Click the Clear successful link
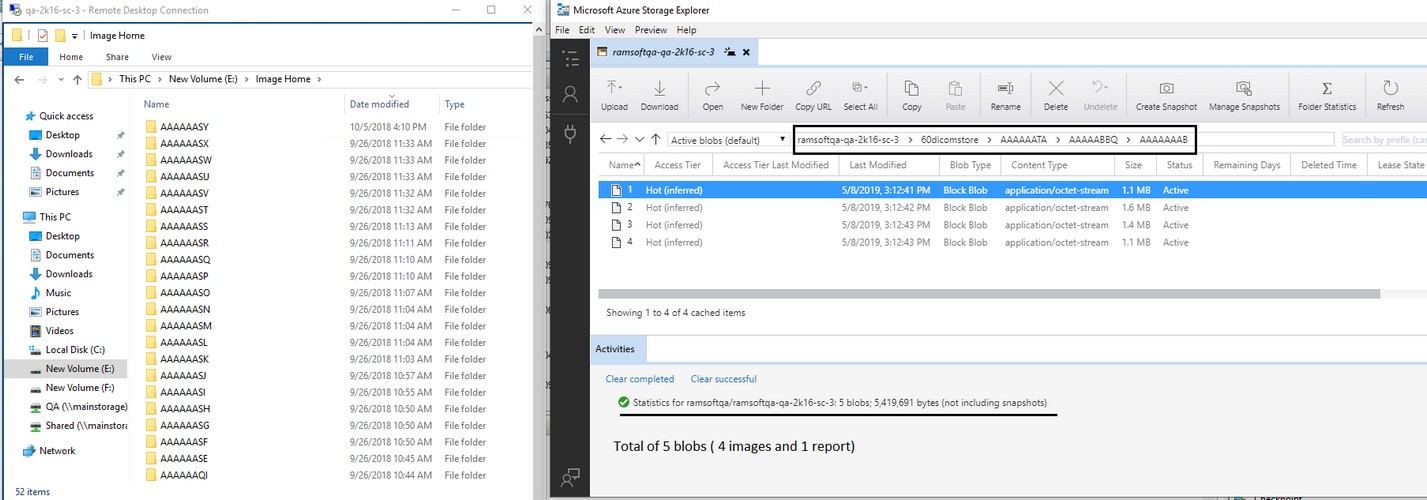Viewport: 1427px width, 500px height. 723,379
